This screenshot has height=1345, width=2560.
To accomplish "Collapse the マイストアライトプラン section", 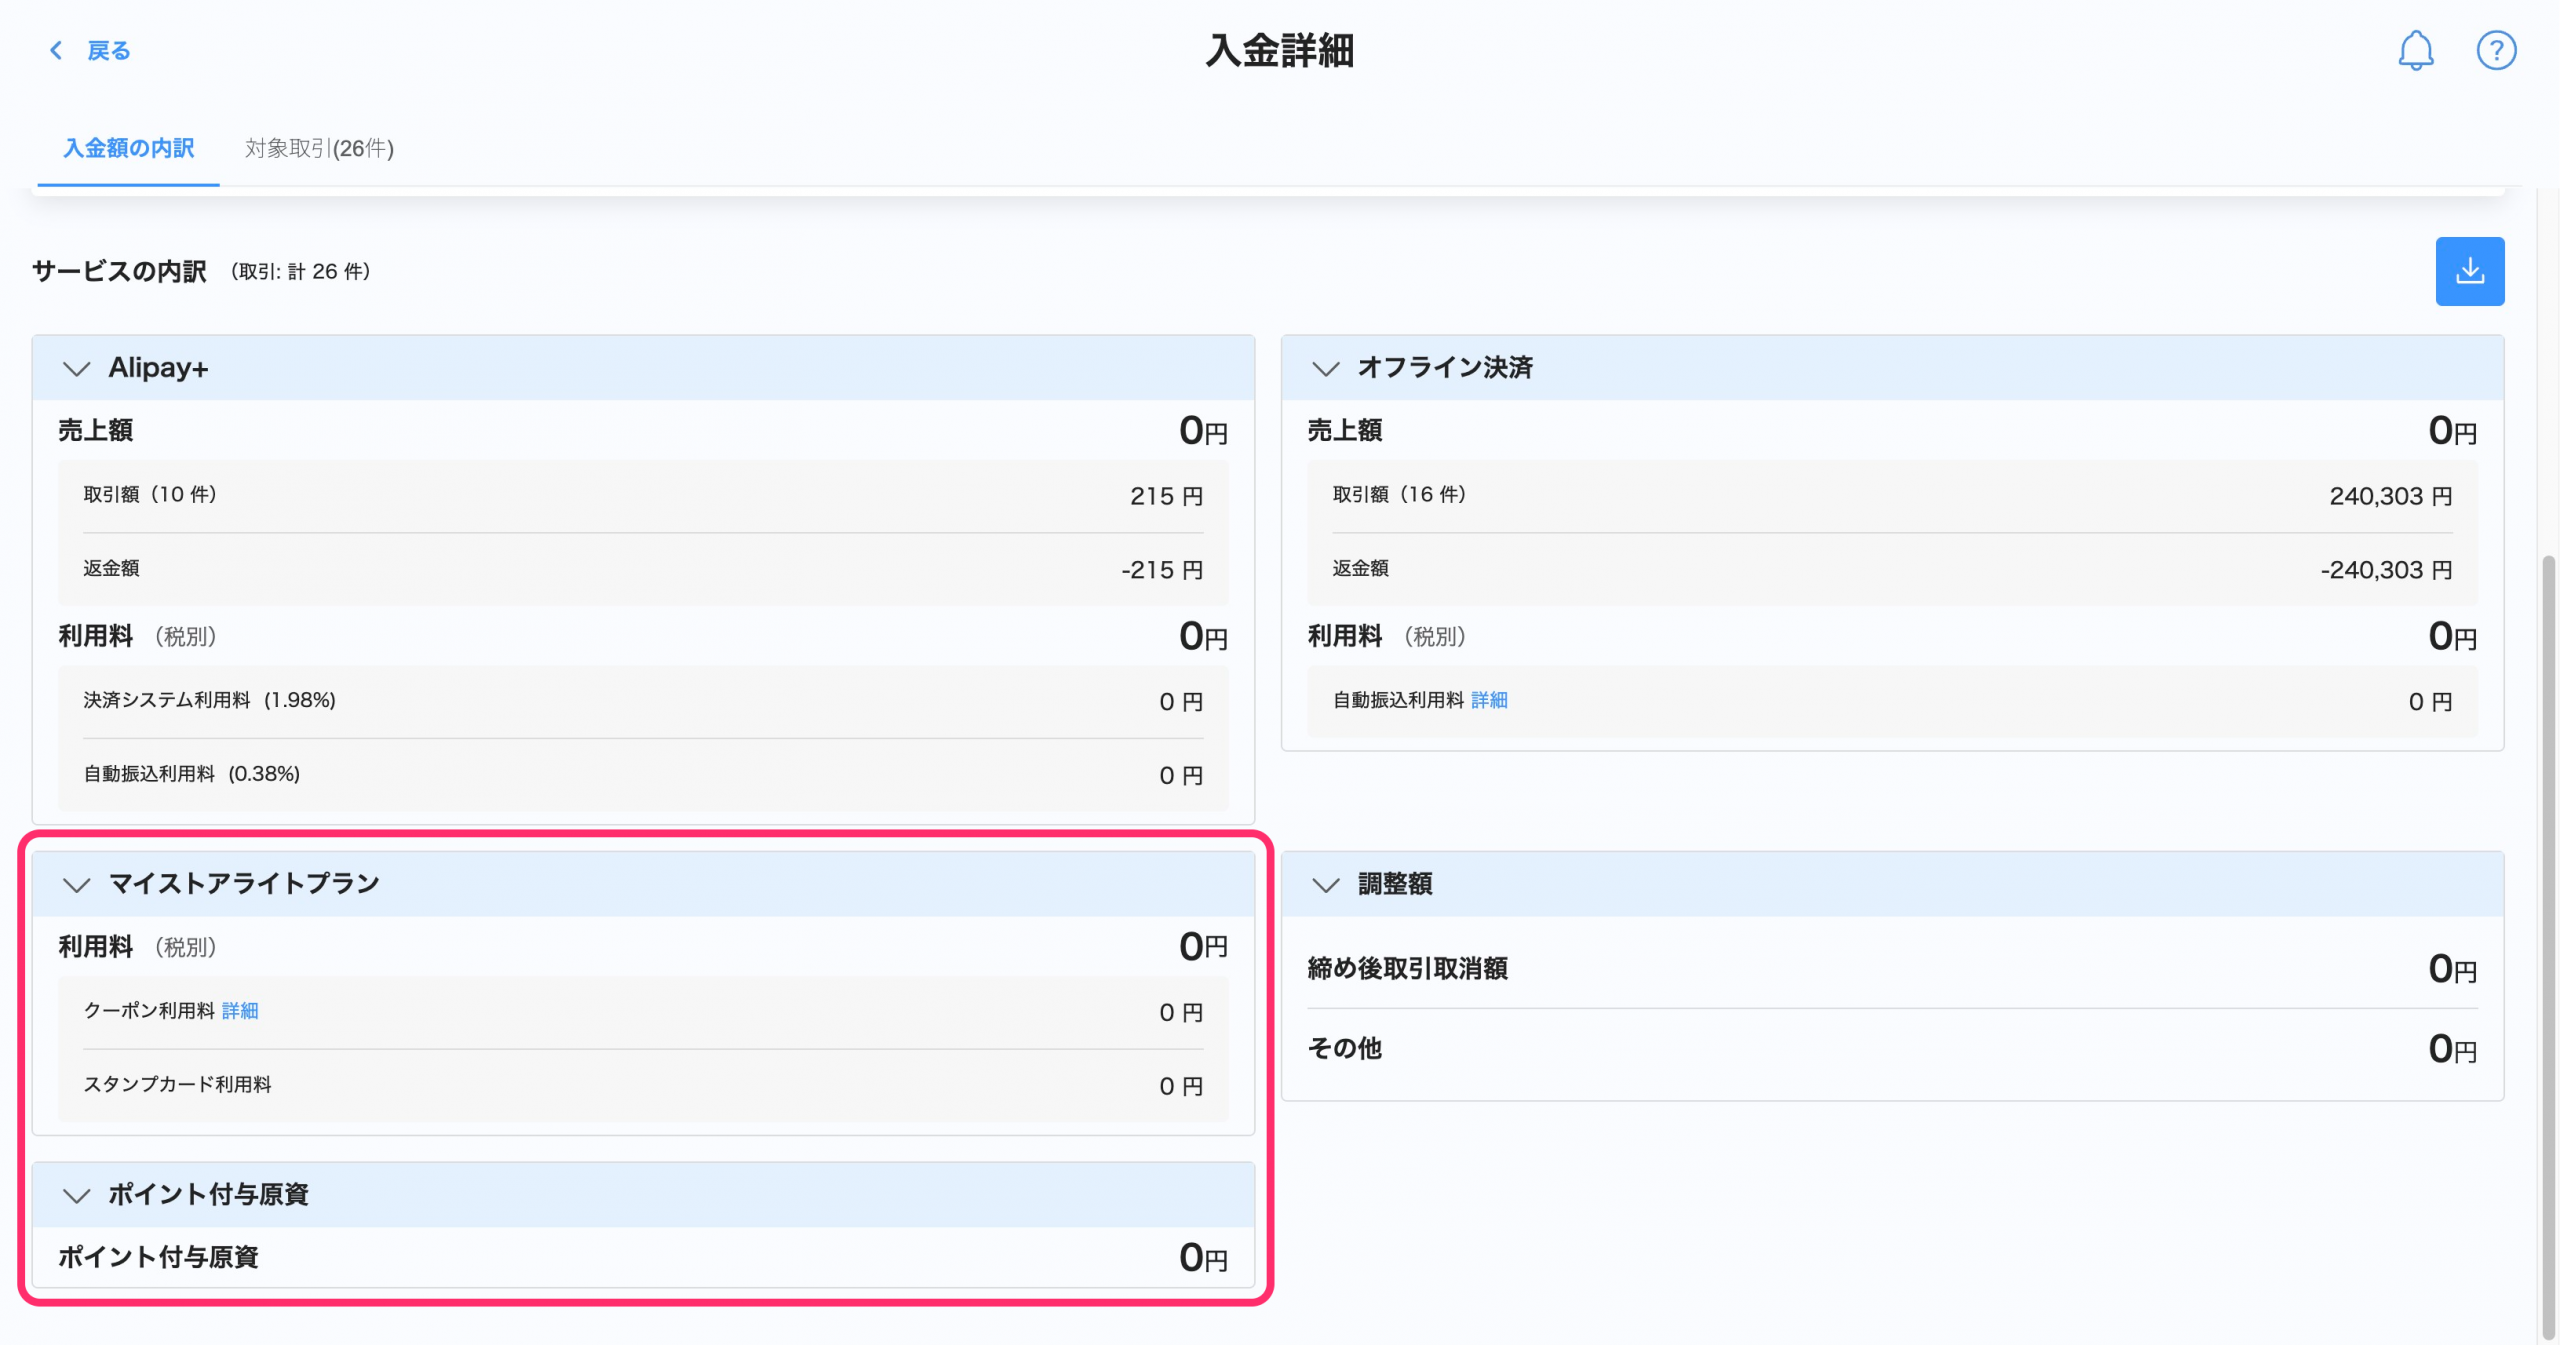I will pos(76,884).
